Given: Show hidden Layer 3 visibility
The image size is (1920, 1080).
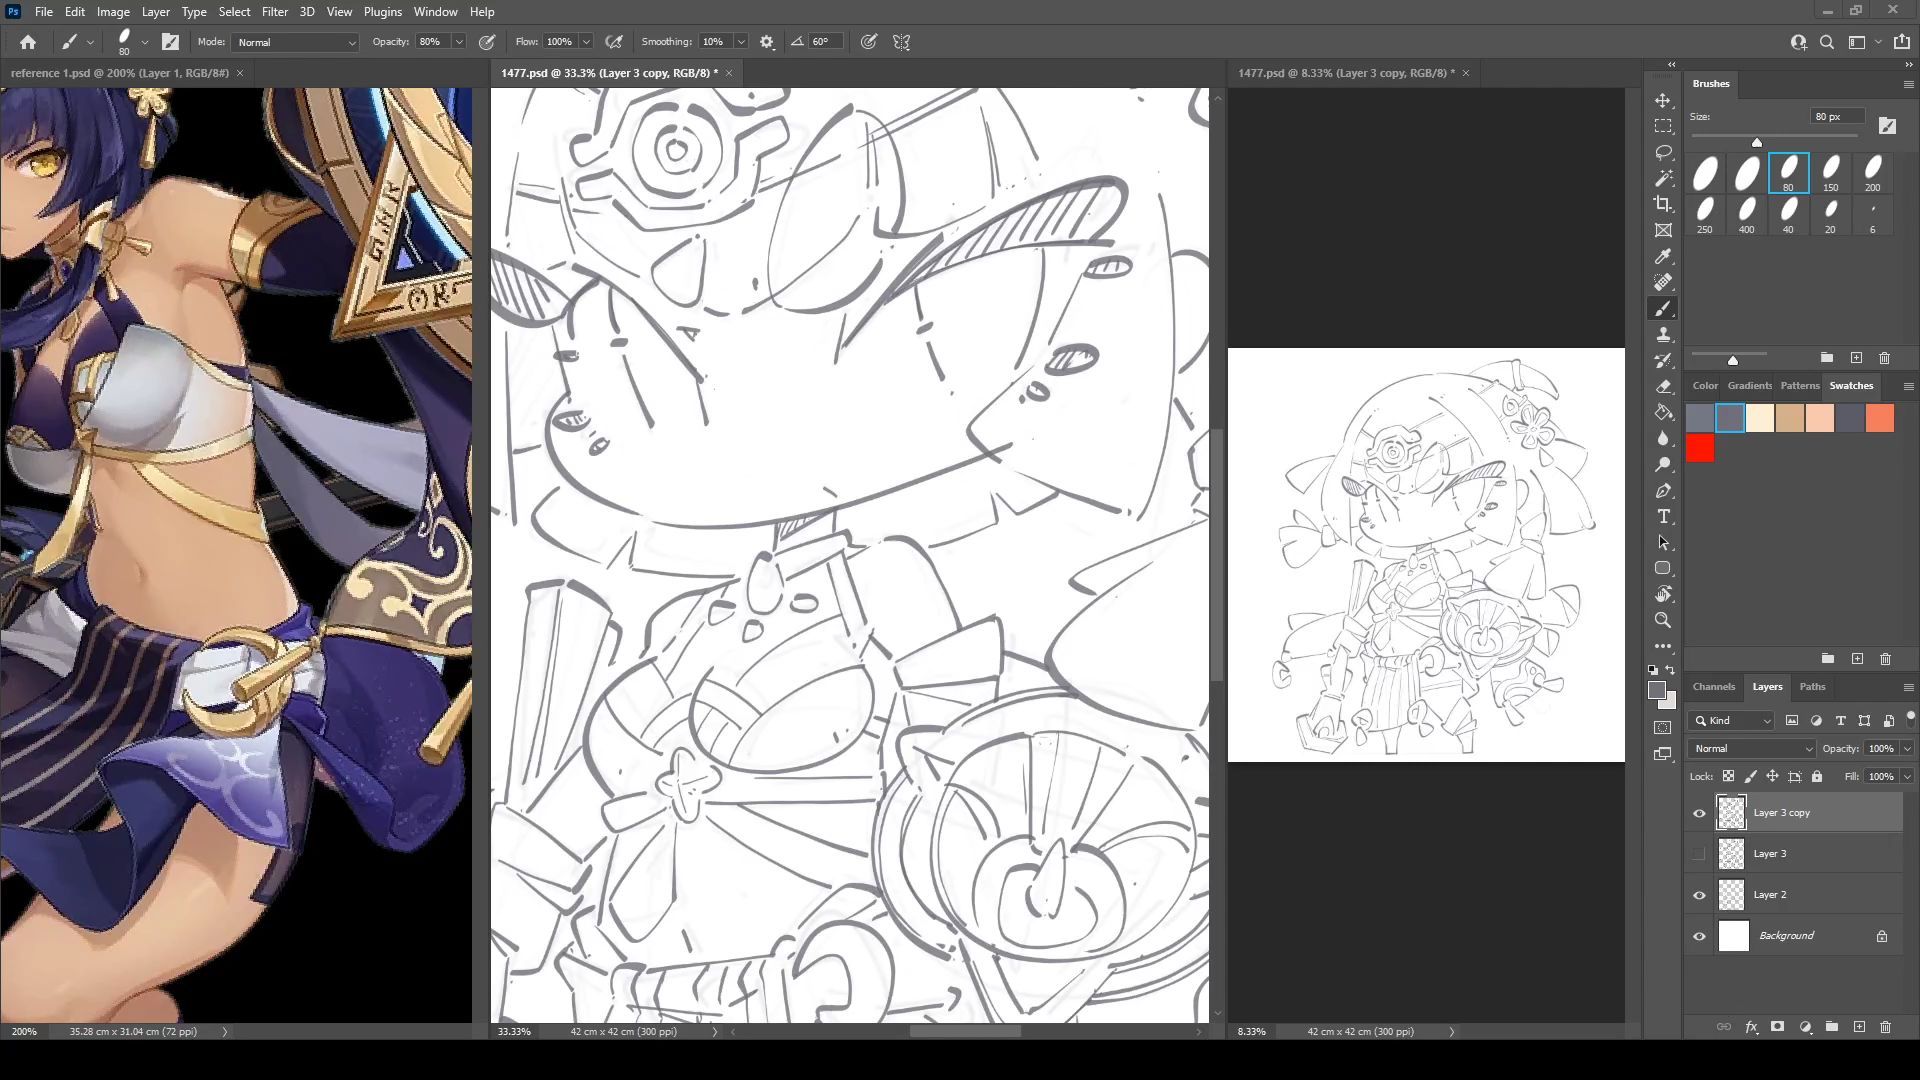Looking at the screenshot, I should [x=1699, y=854].
